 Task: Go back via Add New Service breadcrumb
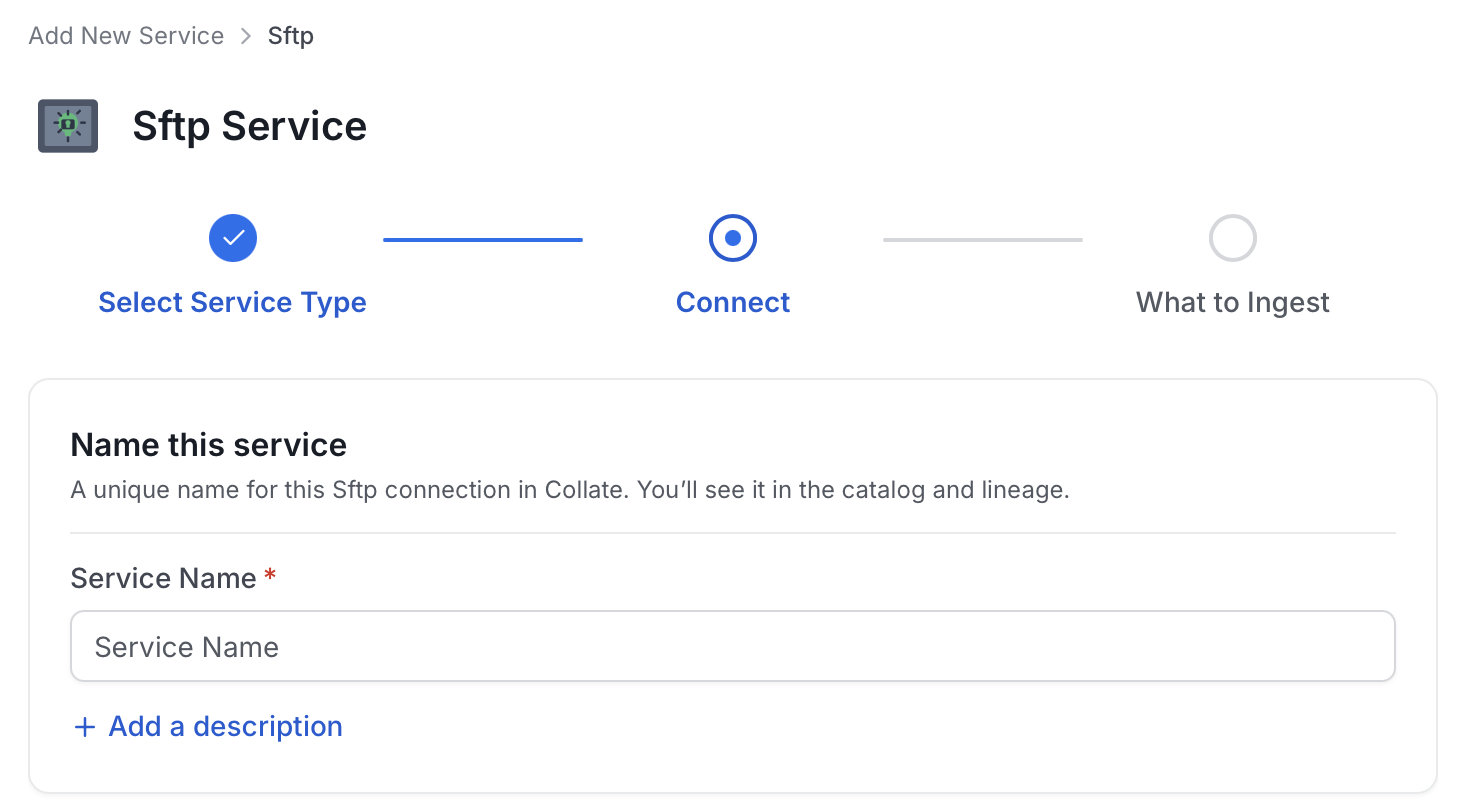126,36
